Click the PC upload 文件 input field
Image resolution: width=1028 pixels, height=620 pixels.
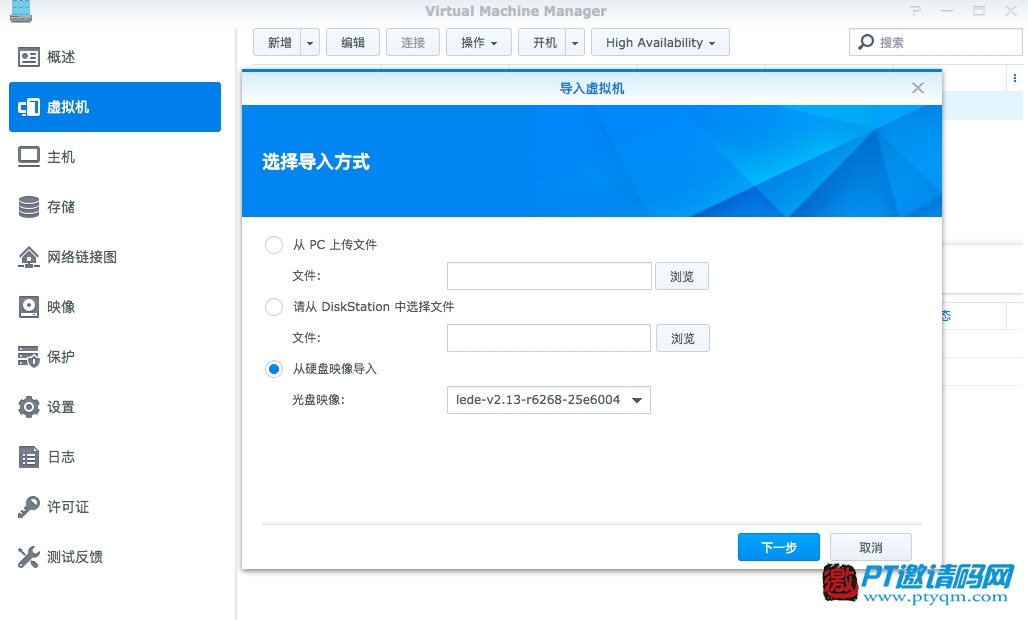tap(549, 276)
